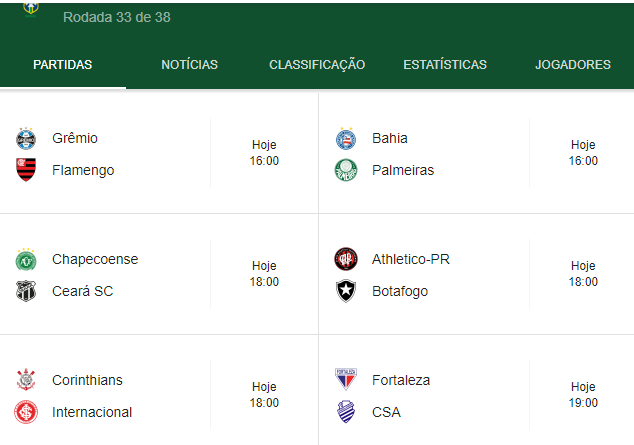Click the Corinthians team crest
This screenshot has height=445, width=634.
coord(26,380)
